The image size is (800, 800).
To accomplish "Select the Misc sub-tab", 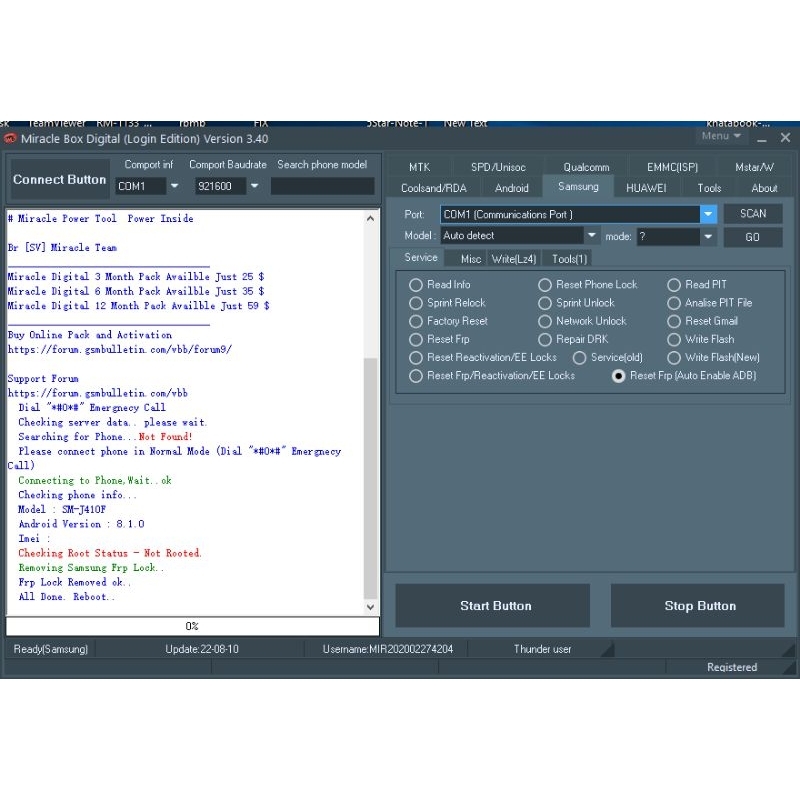I will pyautogui.click(x=470, y=259).
